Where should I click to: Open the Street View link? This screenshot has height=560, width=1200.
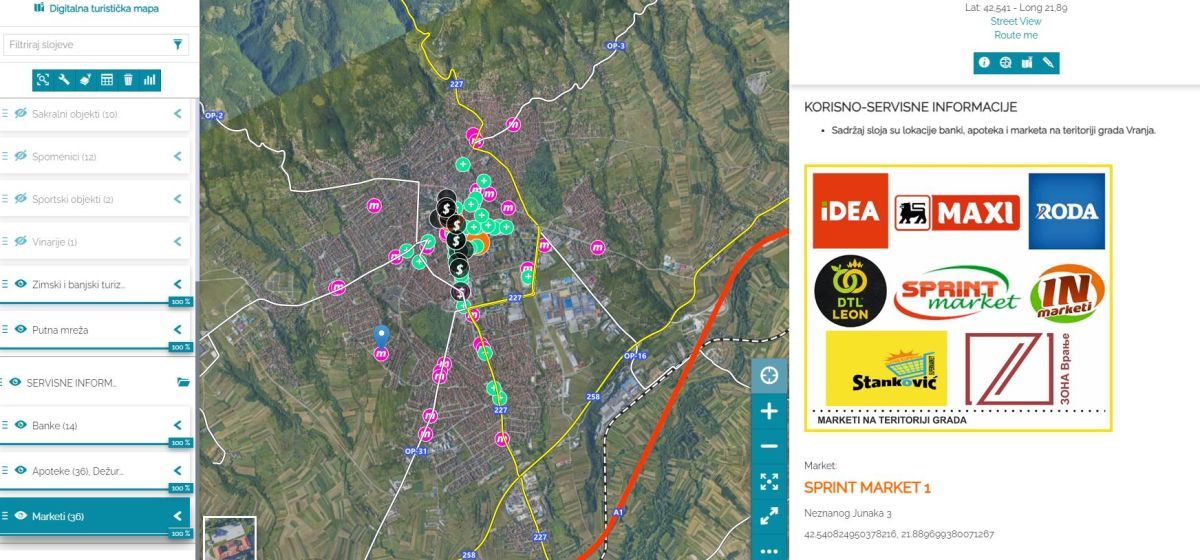click(x=1015, y=21)
